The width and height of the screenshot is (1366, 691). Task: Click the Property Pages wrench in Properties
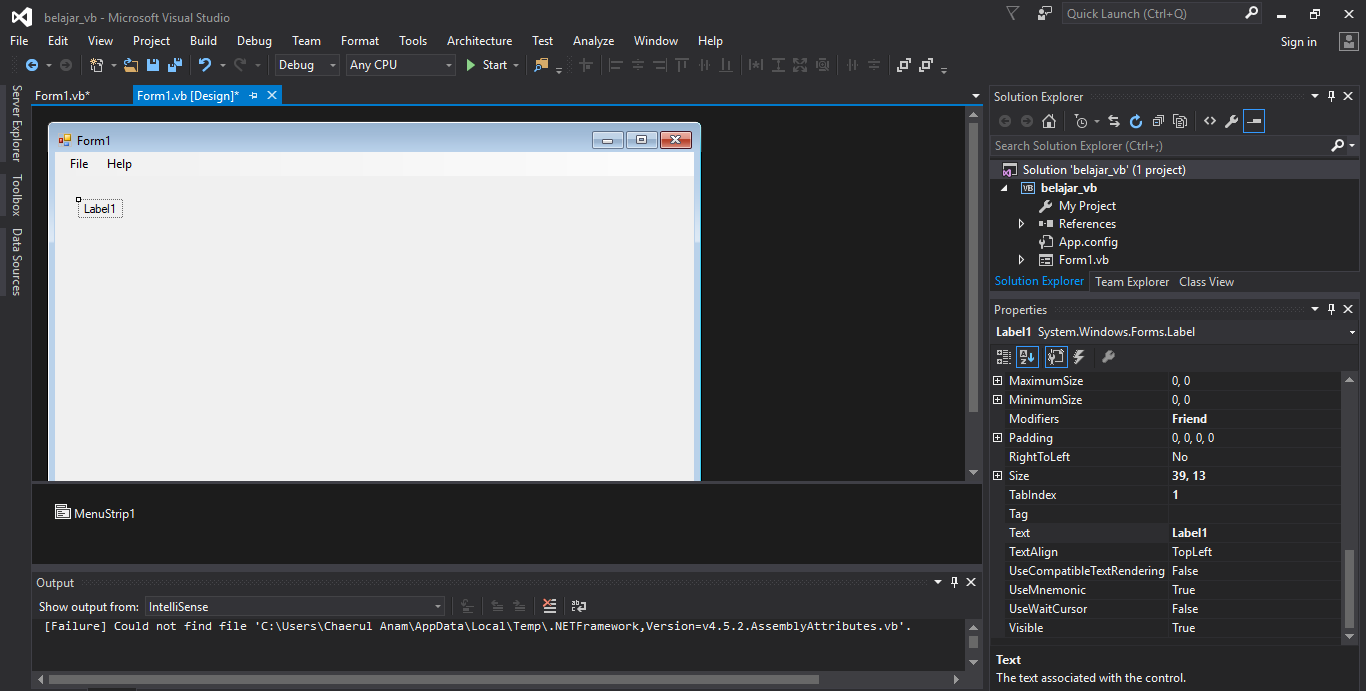(x=1108, y=357)
